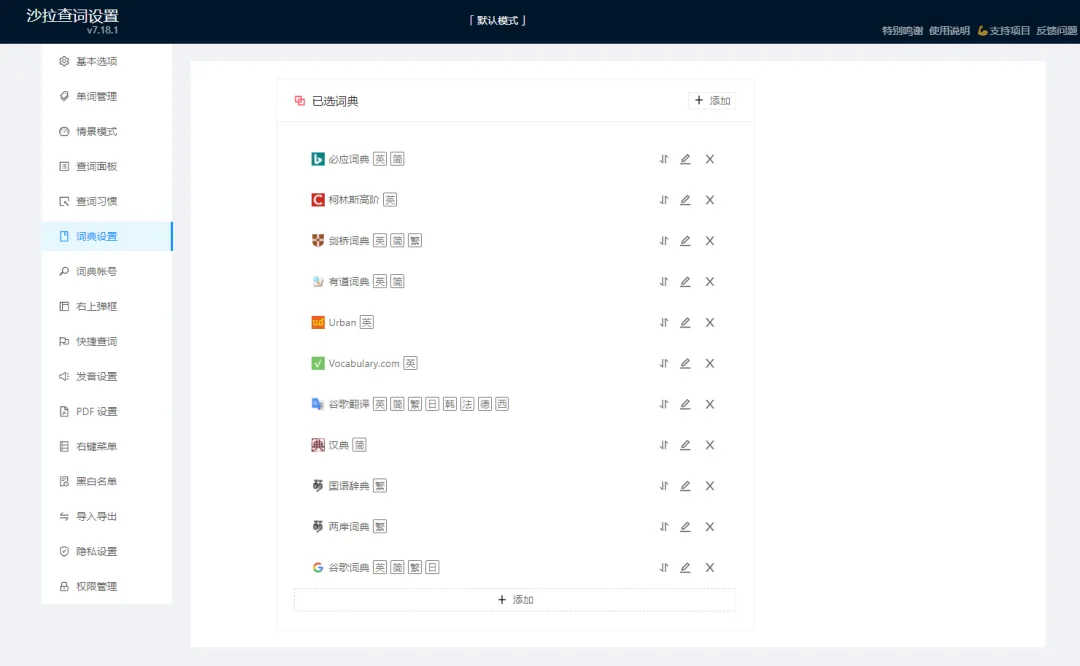Go to 隐私设置 section

click(x=107, y=552)
